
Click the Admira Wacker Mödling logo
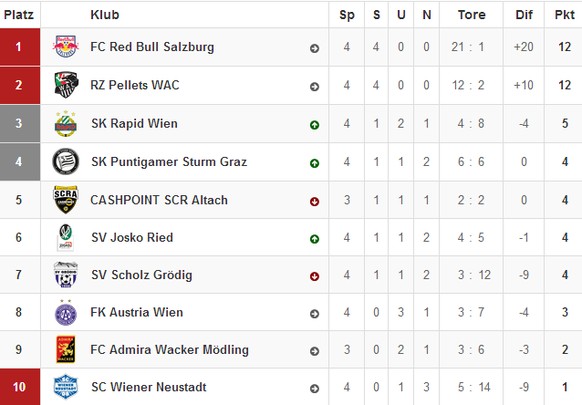click(x=66, y=349)
